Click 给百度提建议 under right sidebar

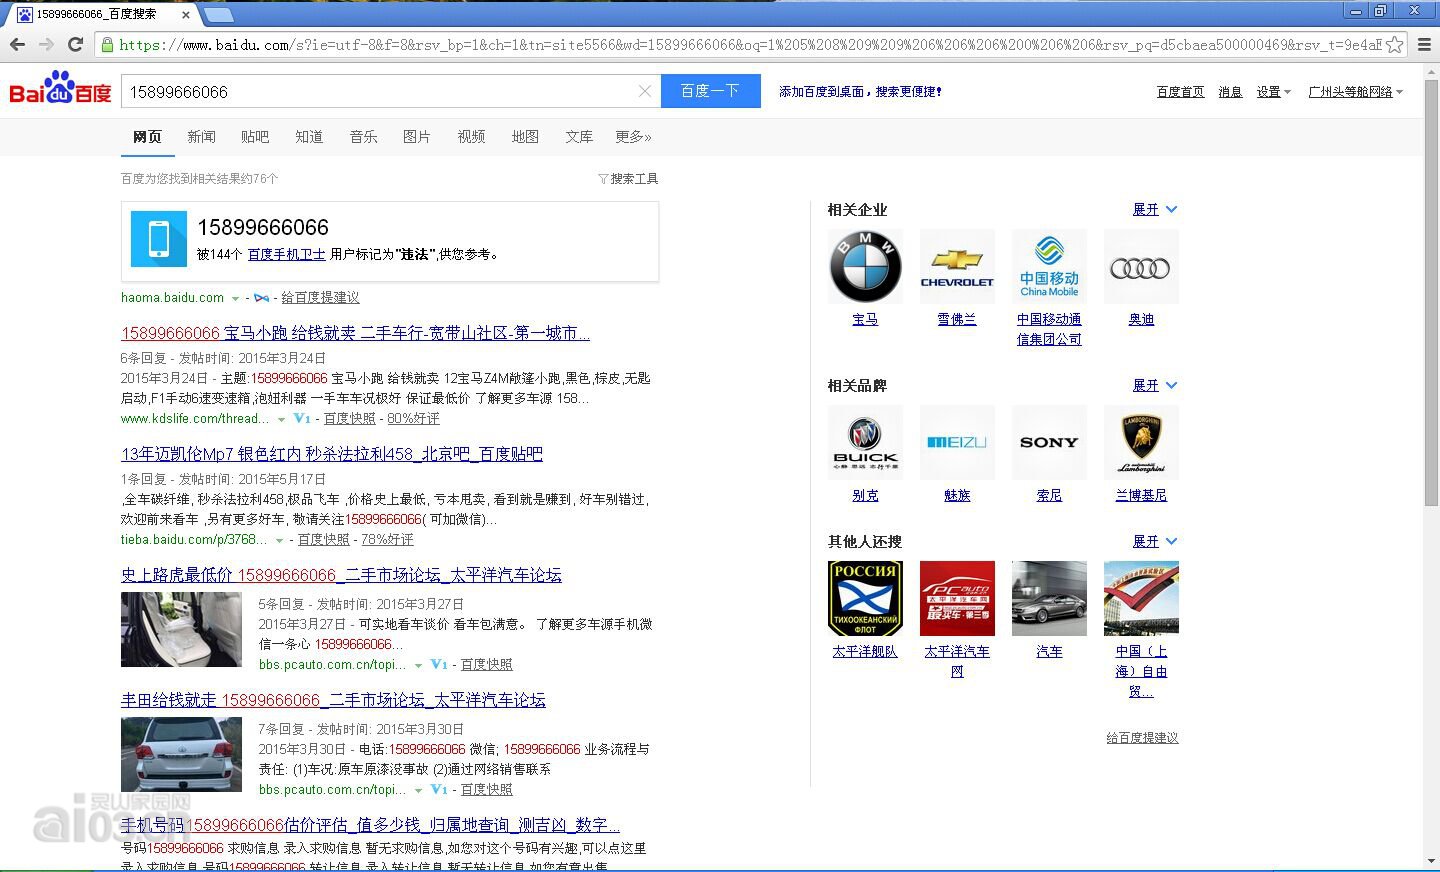coord(1142,738)
